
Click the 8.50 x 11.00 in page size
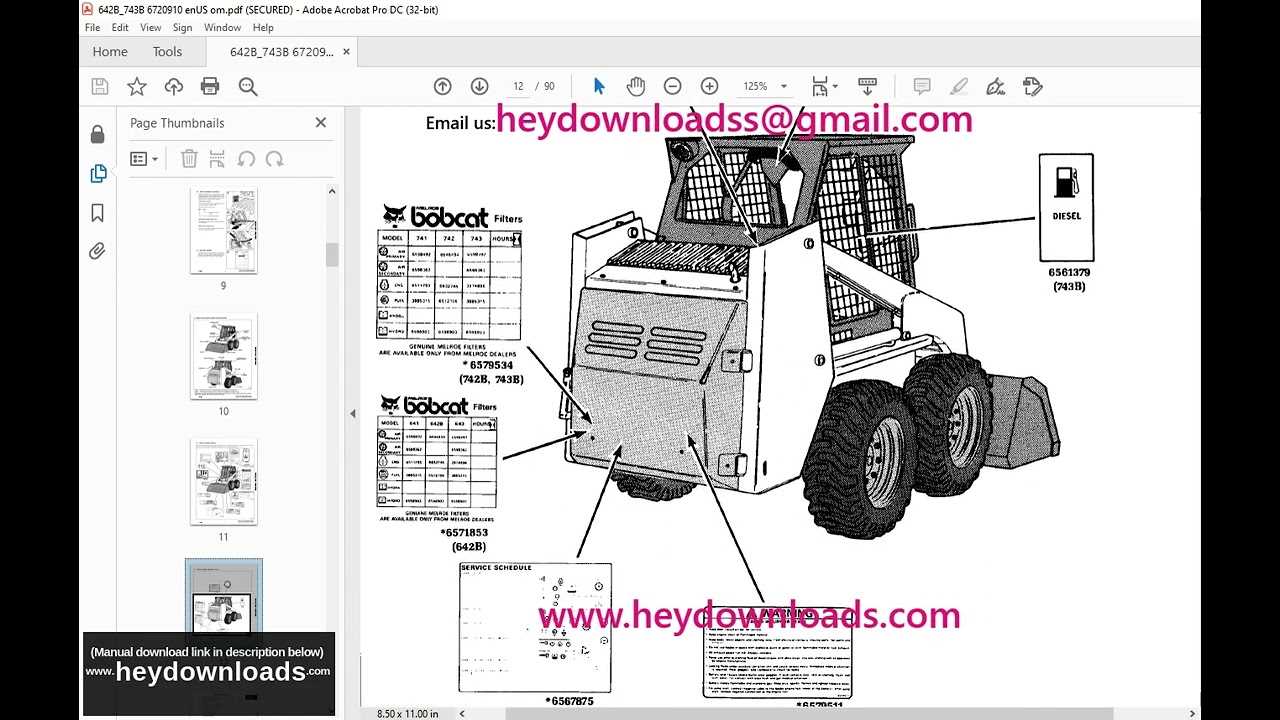click(x=407, y=713)
